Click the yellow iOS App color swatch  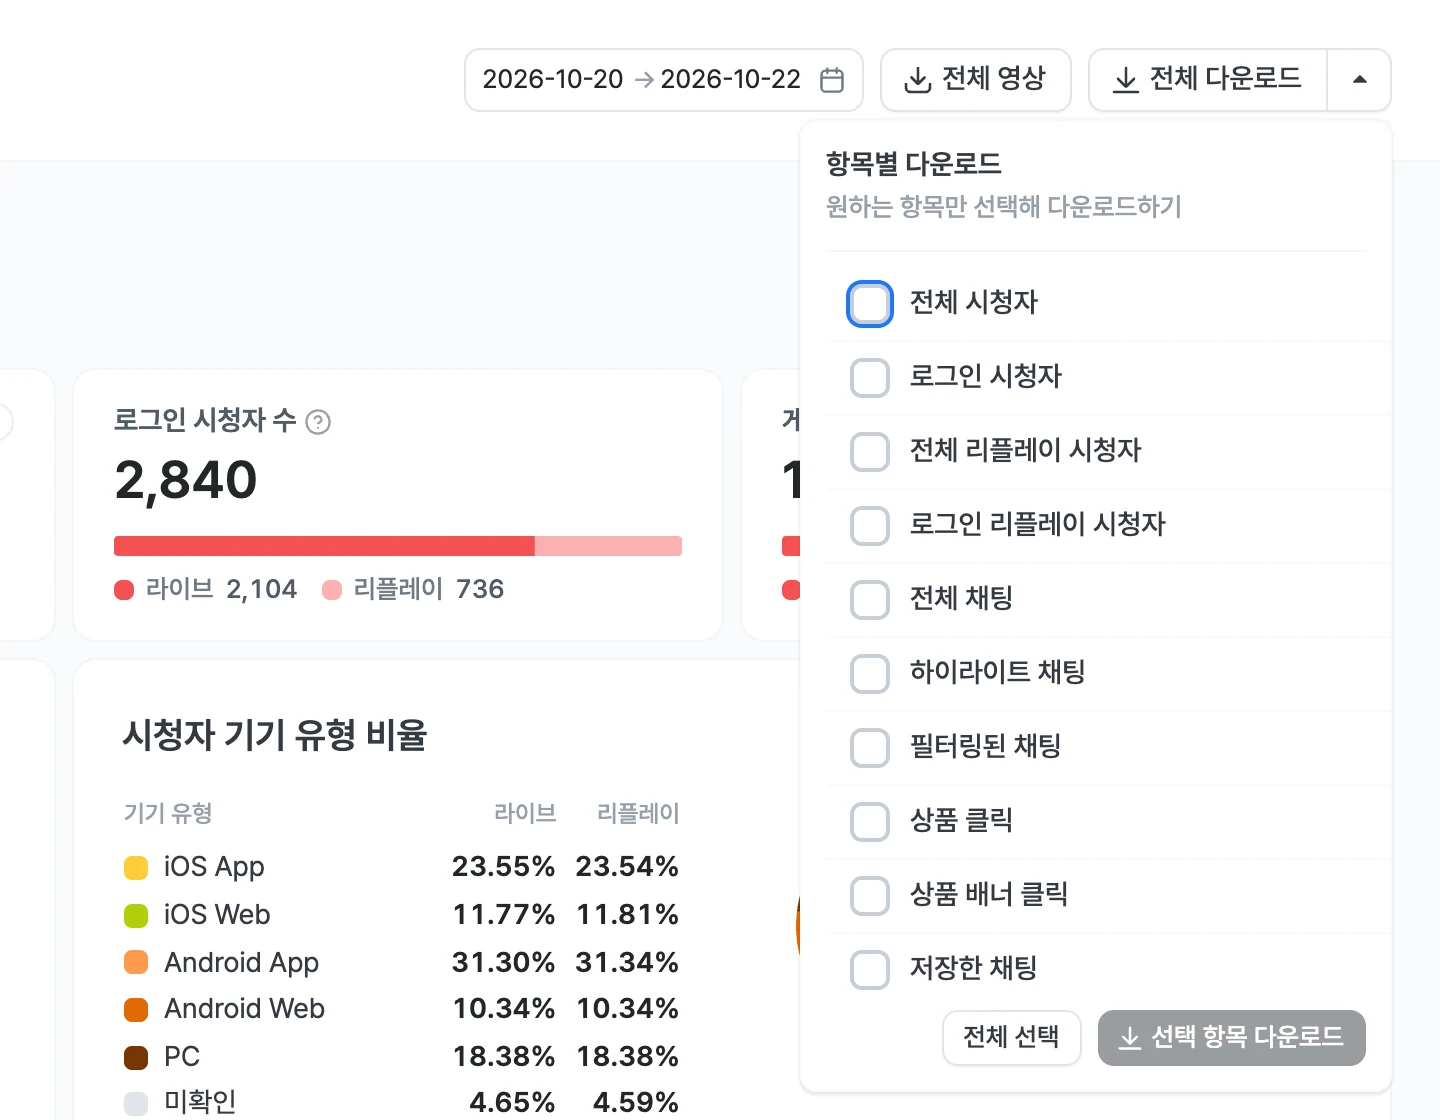click(136, 867)
